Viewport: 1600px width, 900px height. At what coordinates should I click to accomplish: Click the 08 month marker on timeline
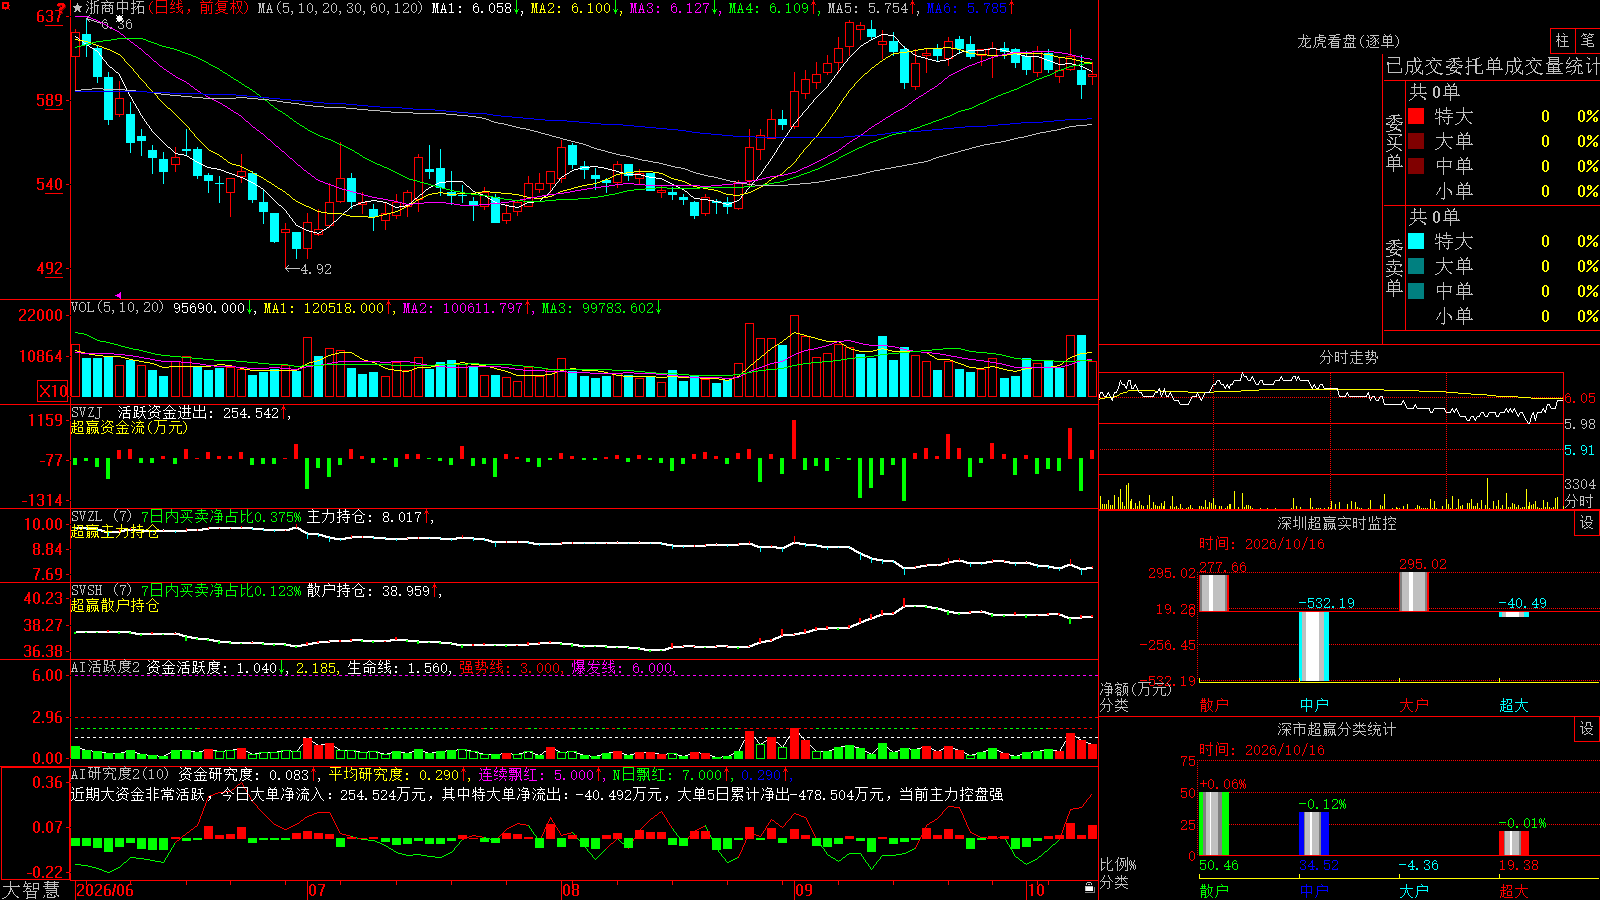pos(571,890)
